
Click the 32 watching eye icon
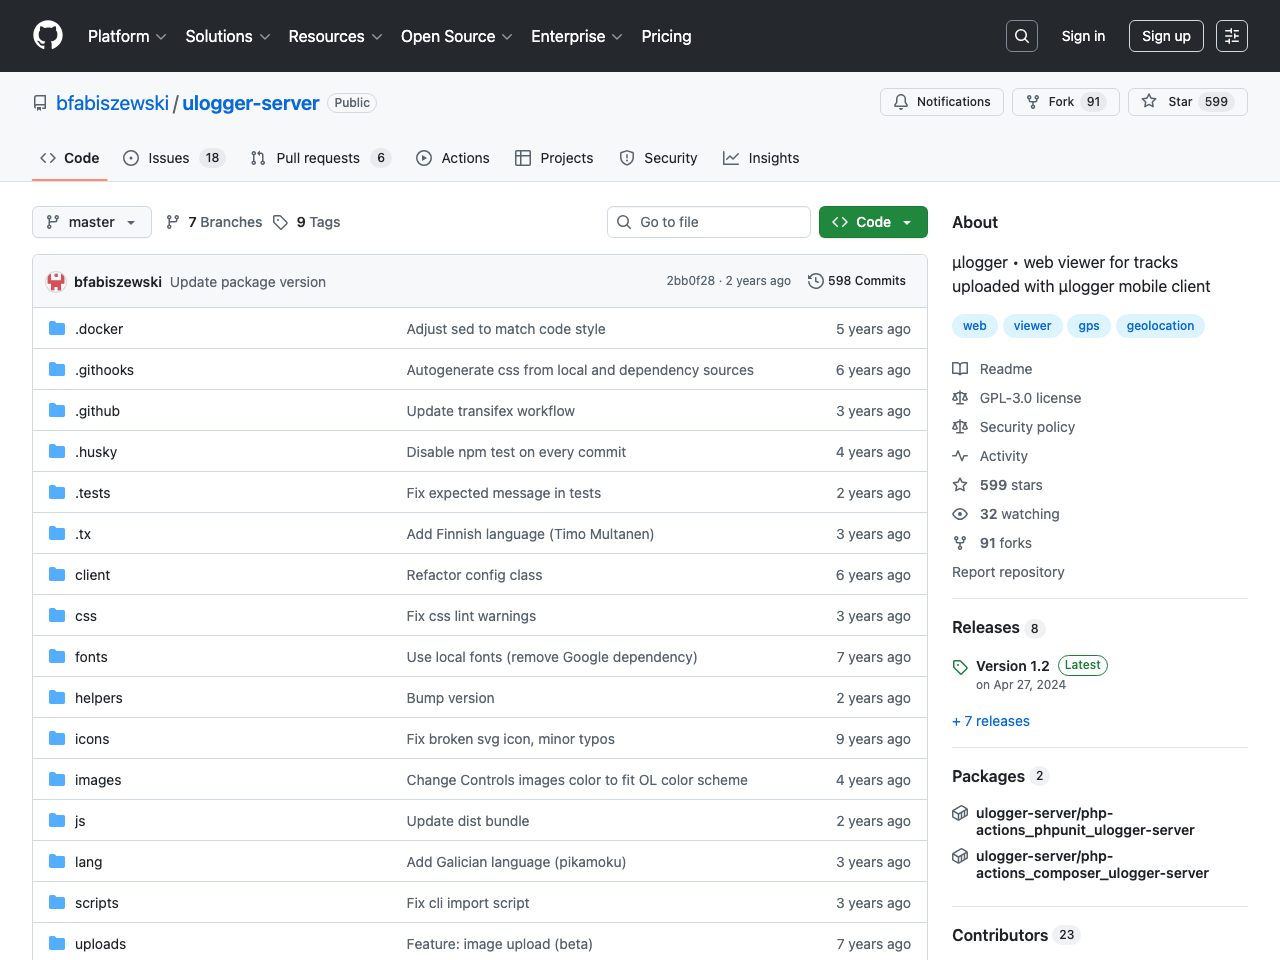point(960,514)
